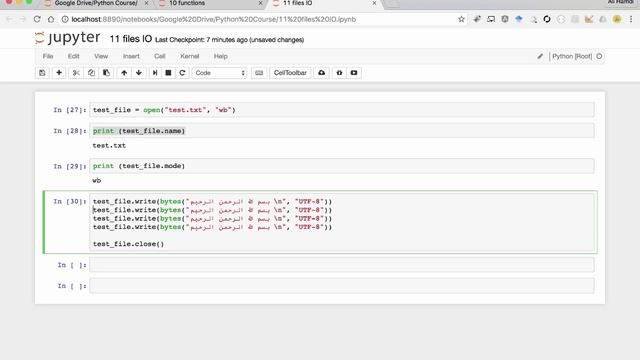The height and width of the screenshot is (360, 640).
Task: Click the first empty code cell
Action: tap(342, 265)
